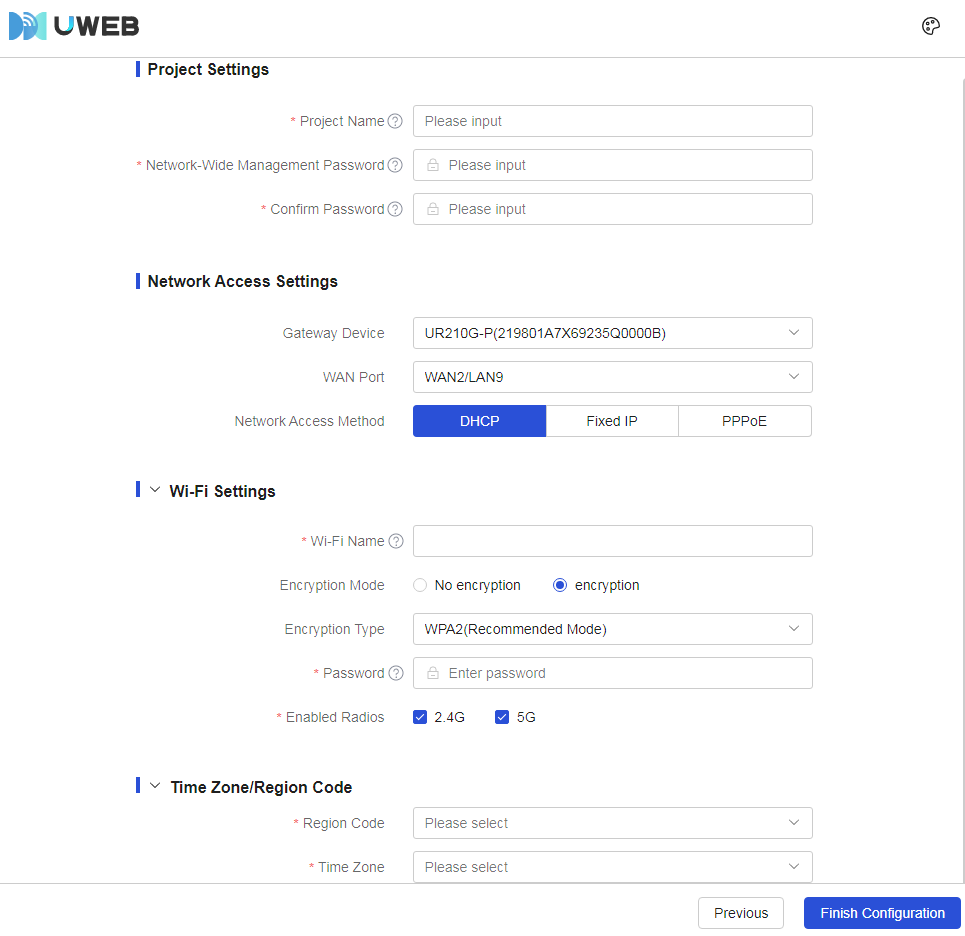Show help for Wi-Fi Name
The image size is (965, 936).
396,541
